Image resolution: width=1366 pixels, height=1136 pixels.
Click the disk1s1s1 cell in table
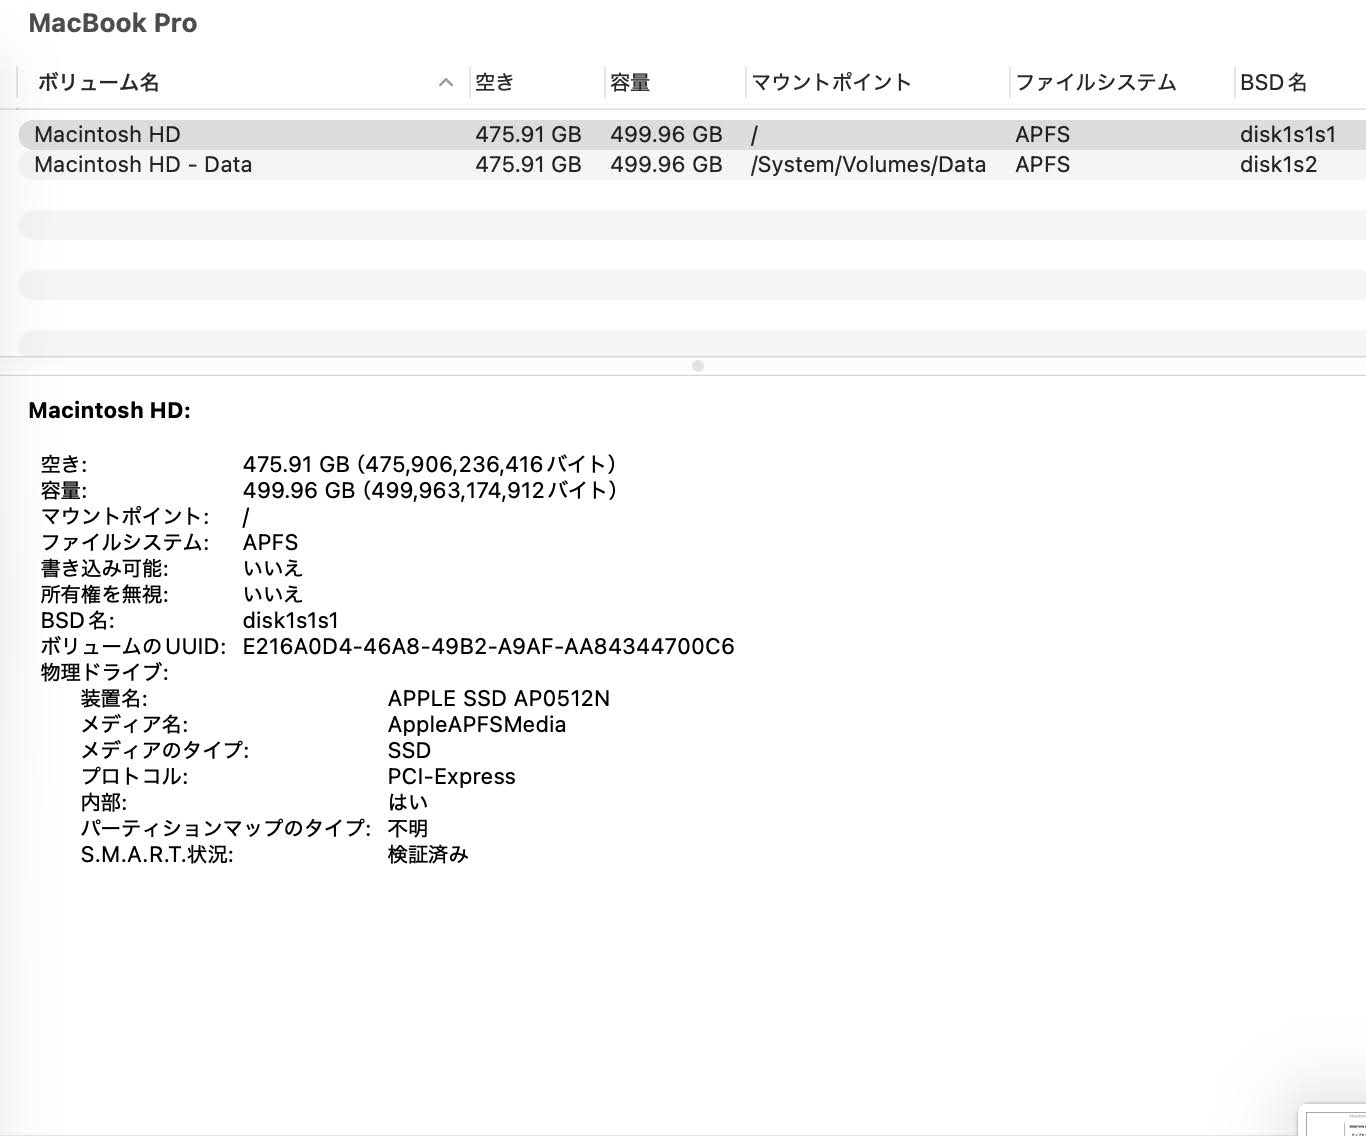(x=1287, y=134)
